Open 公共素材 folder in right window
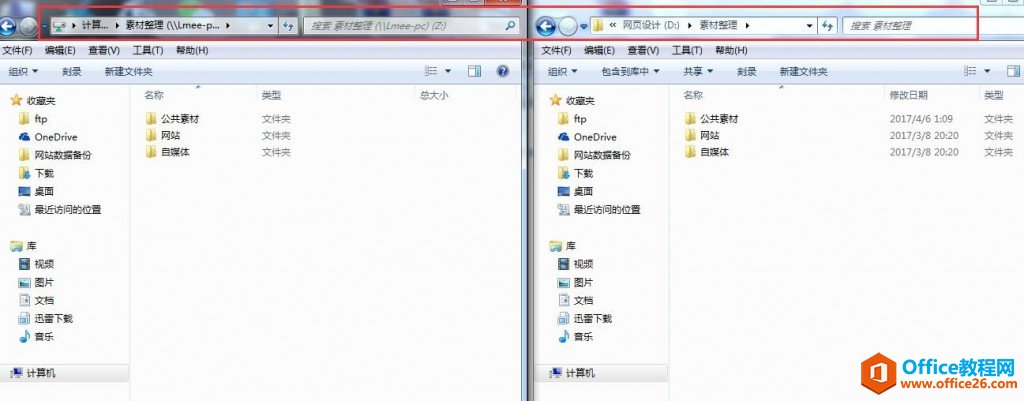This screenshot has height=401, width=1024. pyautogui.click(x=712, y=119)
